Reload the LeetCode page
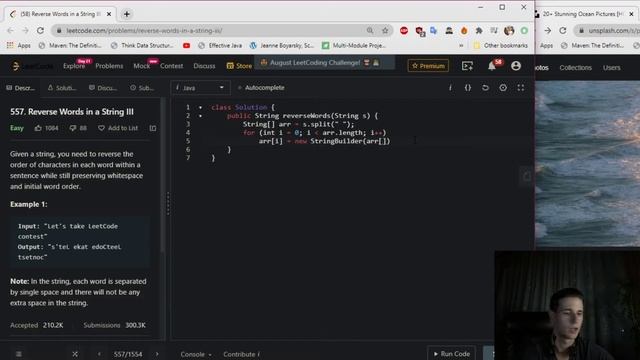This screenshot has height=360, width=640. point(40,31)
